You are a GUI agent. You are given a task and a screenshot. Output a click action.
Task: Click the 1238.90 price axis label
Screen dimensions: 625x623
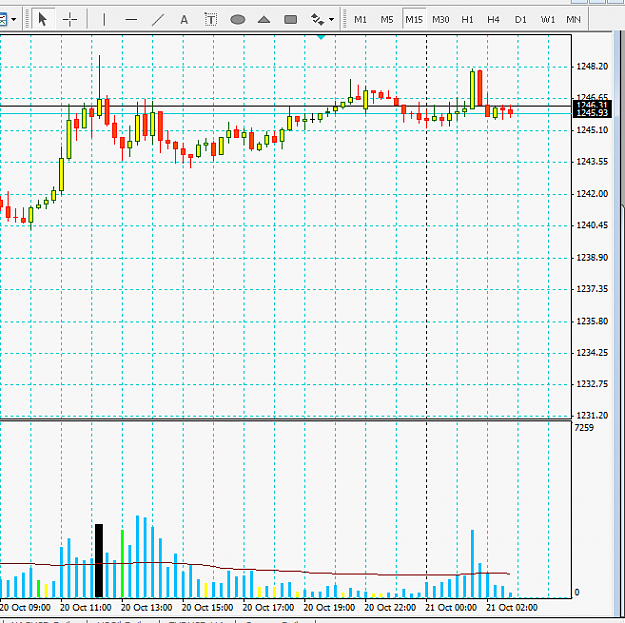(592, 257)
